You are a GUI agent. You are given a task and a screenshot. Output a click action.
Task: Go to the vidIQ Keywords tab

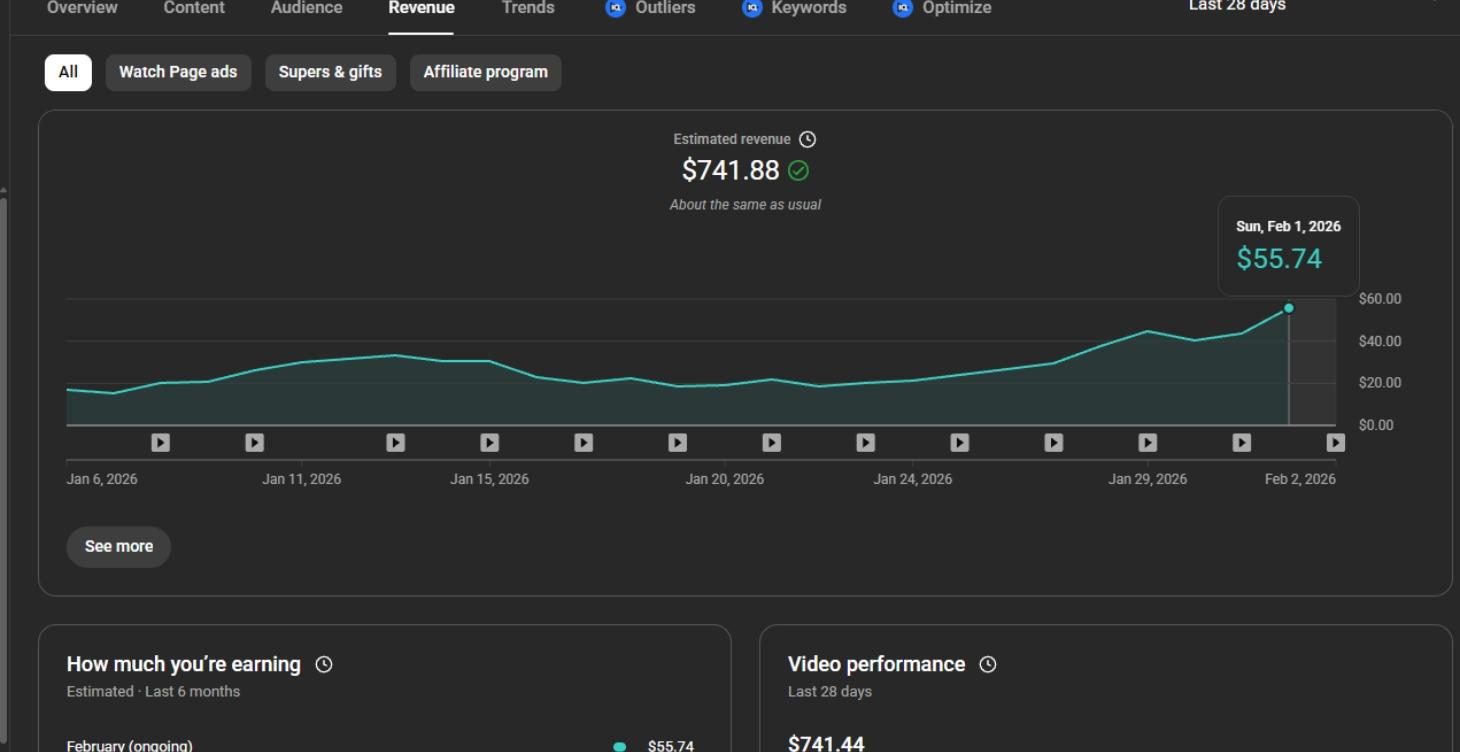795,8
